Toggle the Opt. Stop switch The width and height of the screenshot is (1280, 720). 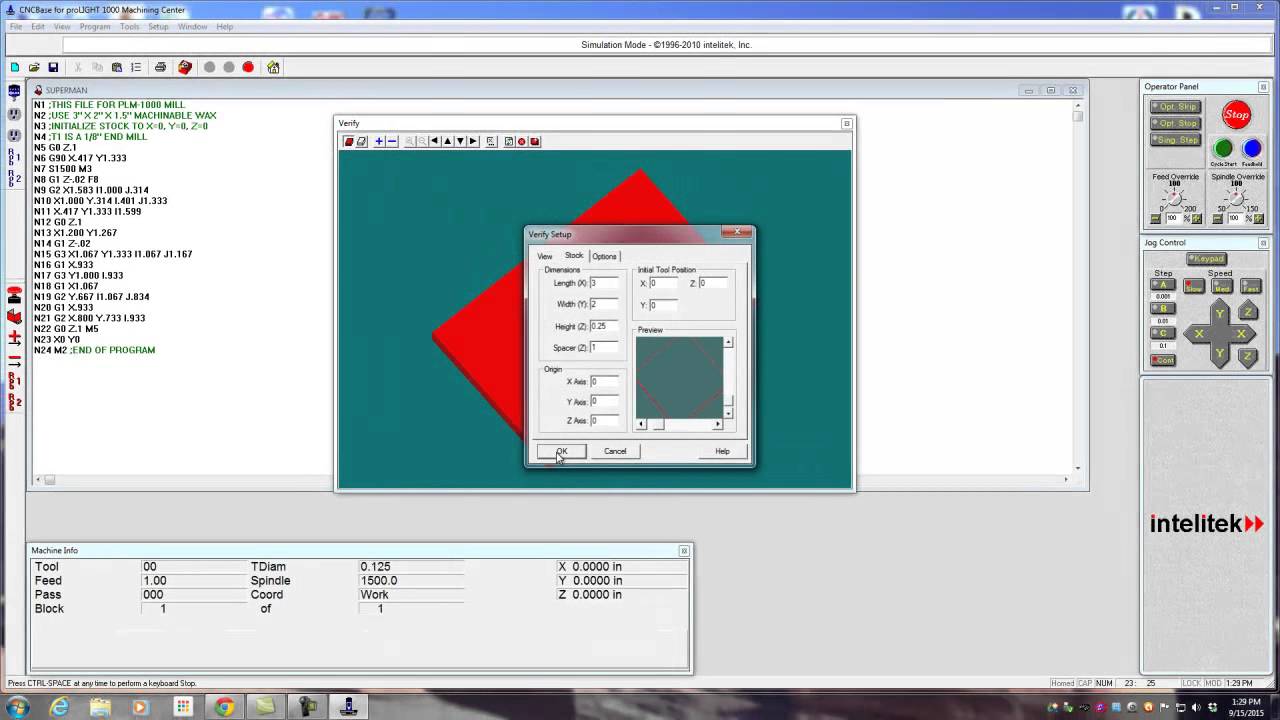[1175, 123]
